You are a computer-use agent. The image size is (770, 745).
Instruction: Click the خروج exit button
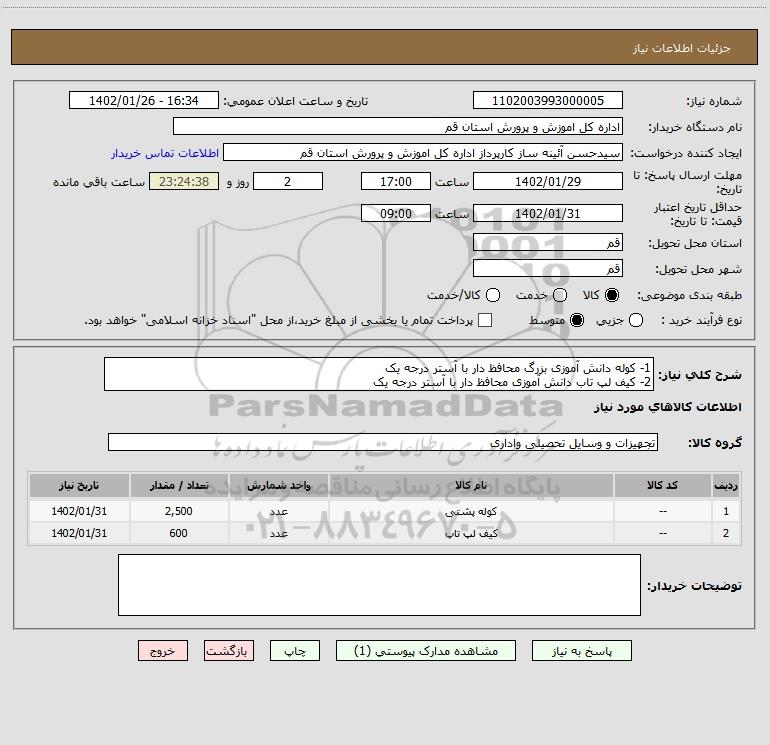(163, 651)
